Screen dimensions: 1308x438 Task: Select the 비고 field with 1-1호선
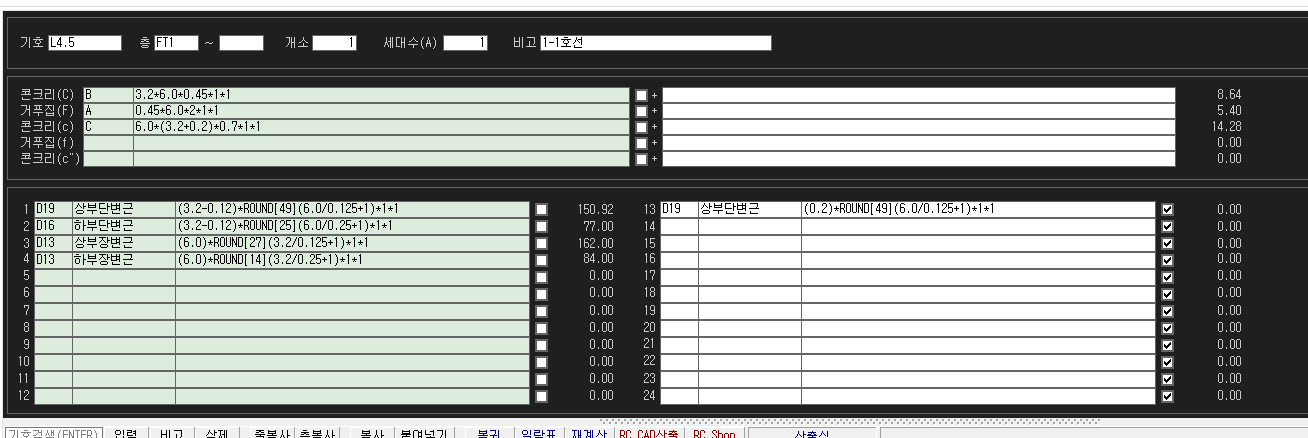click(x=655, y=43)
